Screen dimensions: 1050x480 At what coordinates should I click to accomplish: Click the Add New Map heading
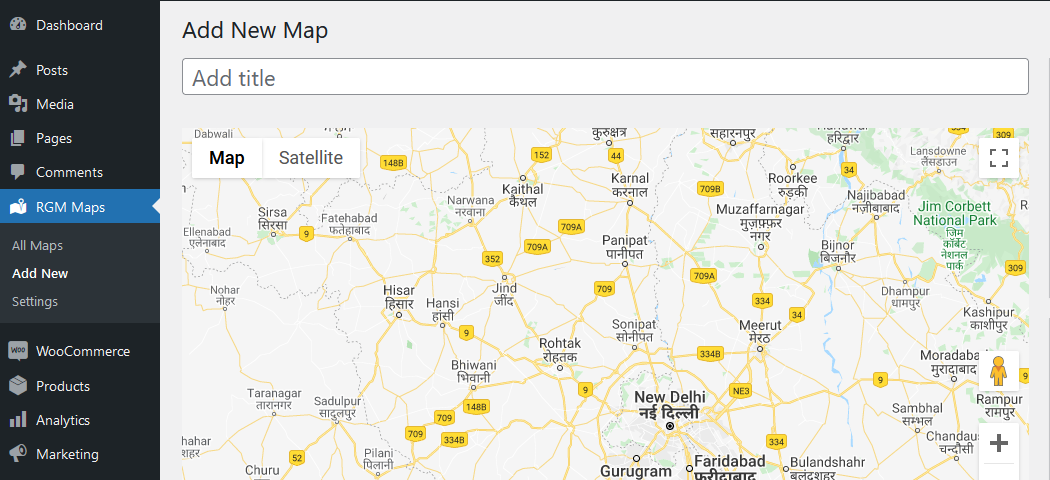pyautogui.click(x=255, y=30)
